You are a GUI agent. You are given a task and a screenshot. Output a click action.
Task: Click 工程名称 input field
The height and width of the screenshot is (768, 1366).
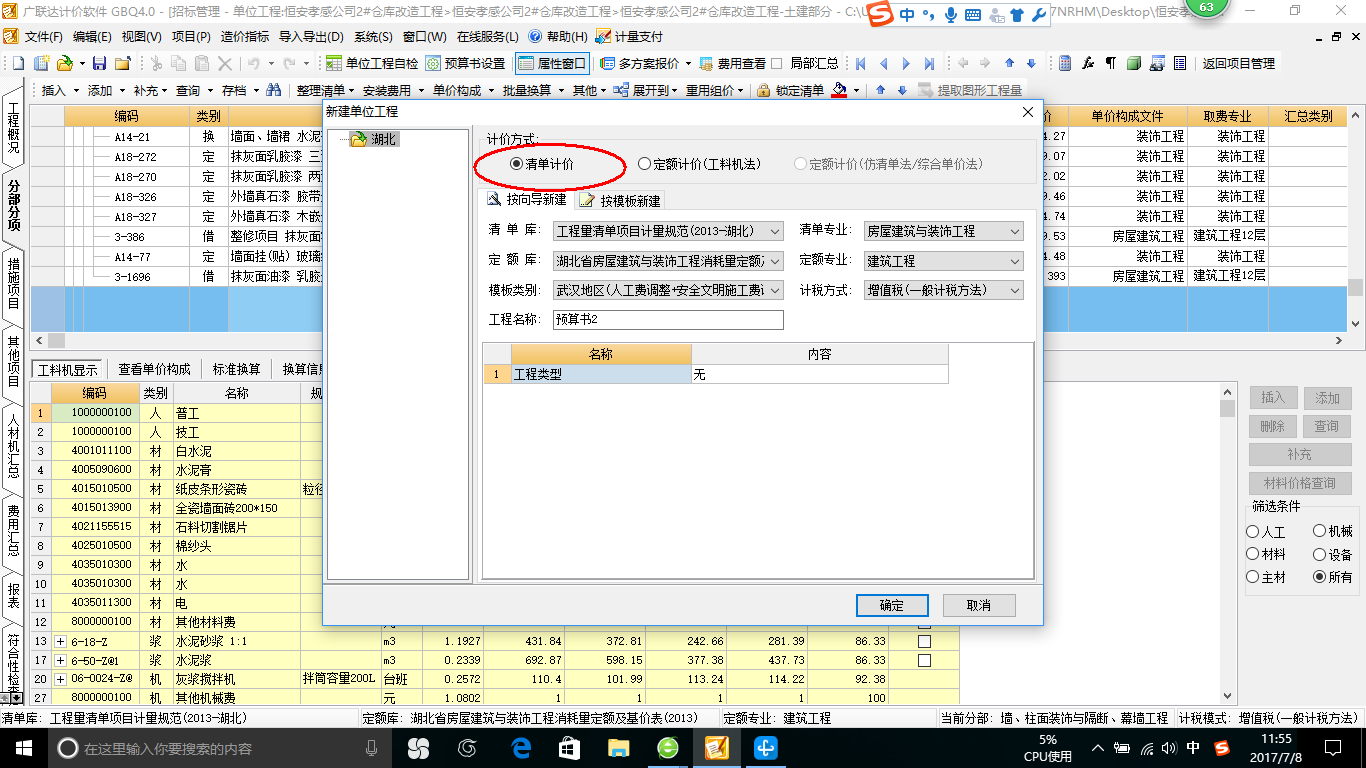click(668, 320)
